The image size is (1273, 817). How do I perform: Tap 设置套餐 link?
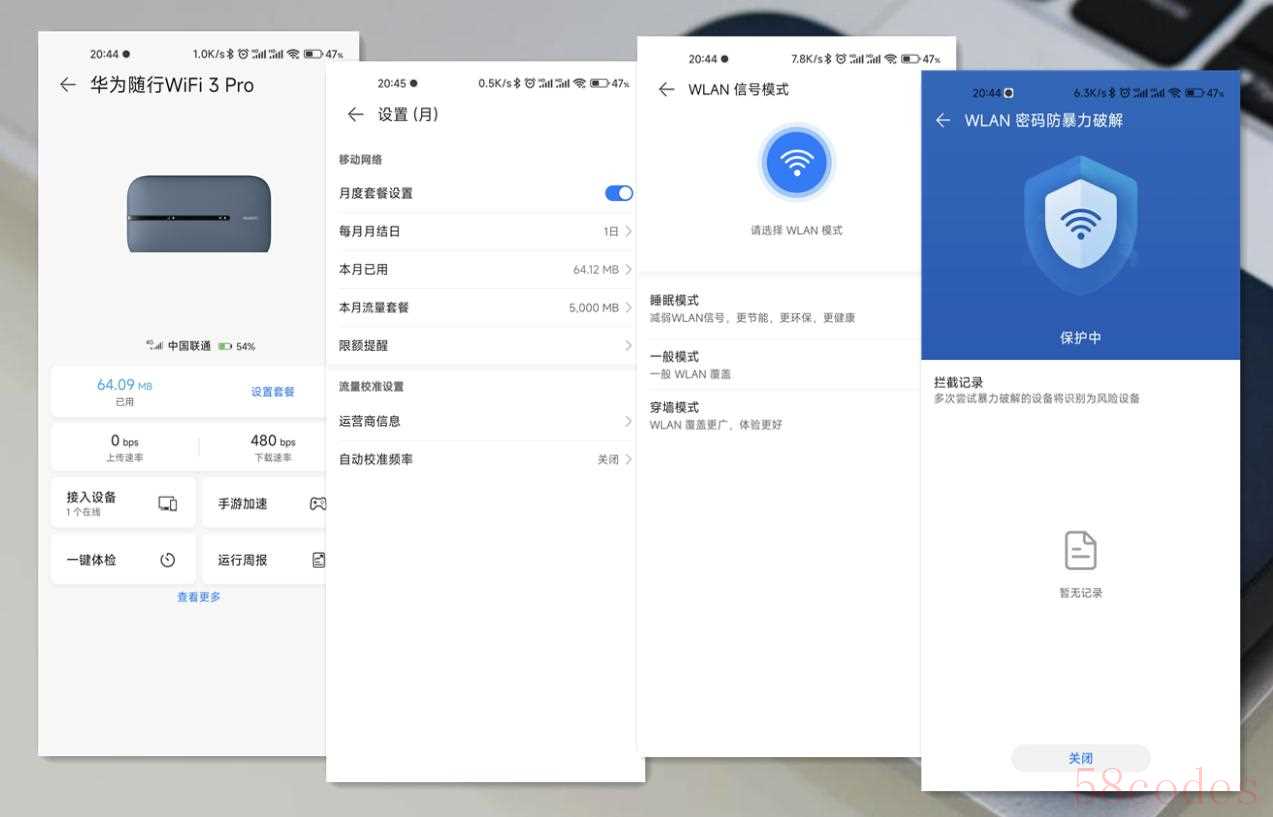pyautogui.click(x=272, y=392)
